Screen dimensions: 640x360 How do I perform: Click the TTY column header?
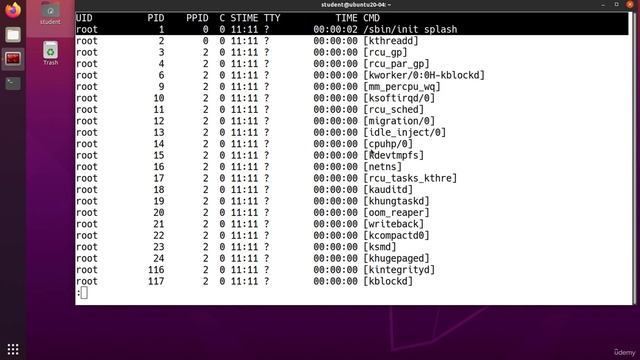pos(272,18)
